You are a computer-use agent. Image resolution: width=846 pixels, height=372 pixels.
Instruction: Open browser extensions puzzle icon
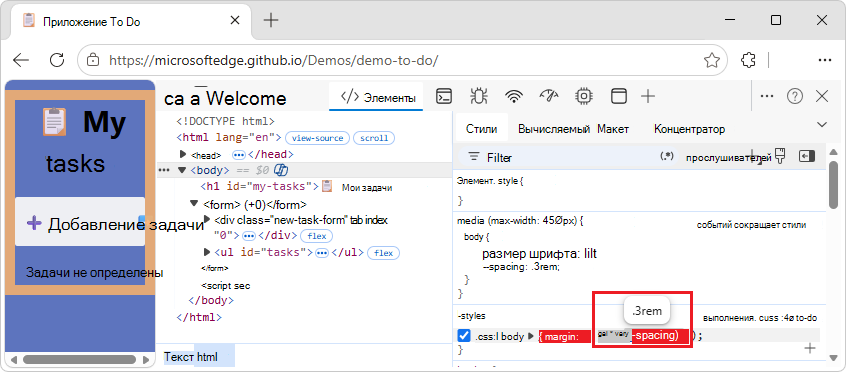coord(748,60)
